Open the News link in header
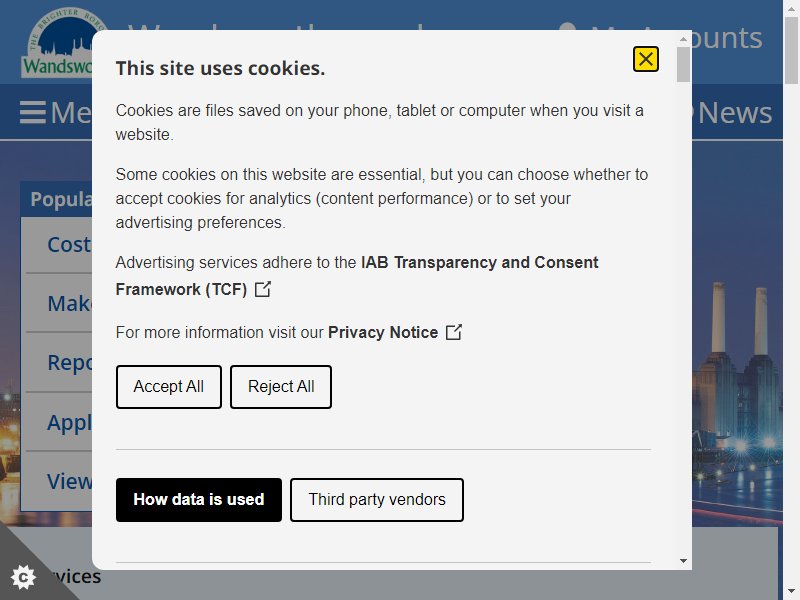Screen dimensions: 800x600 [x=735, y=113]
